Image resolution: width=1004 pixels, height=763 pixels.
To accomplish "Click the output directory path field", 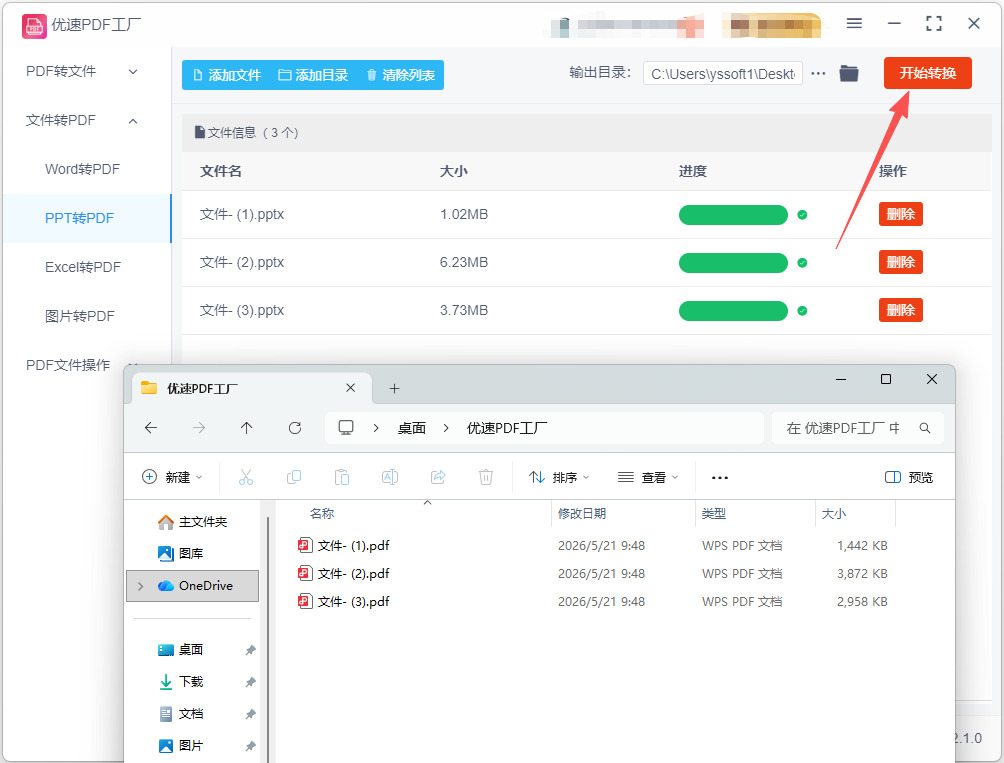I will (722, 74).
